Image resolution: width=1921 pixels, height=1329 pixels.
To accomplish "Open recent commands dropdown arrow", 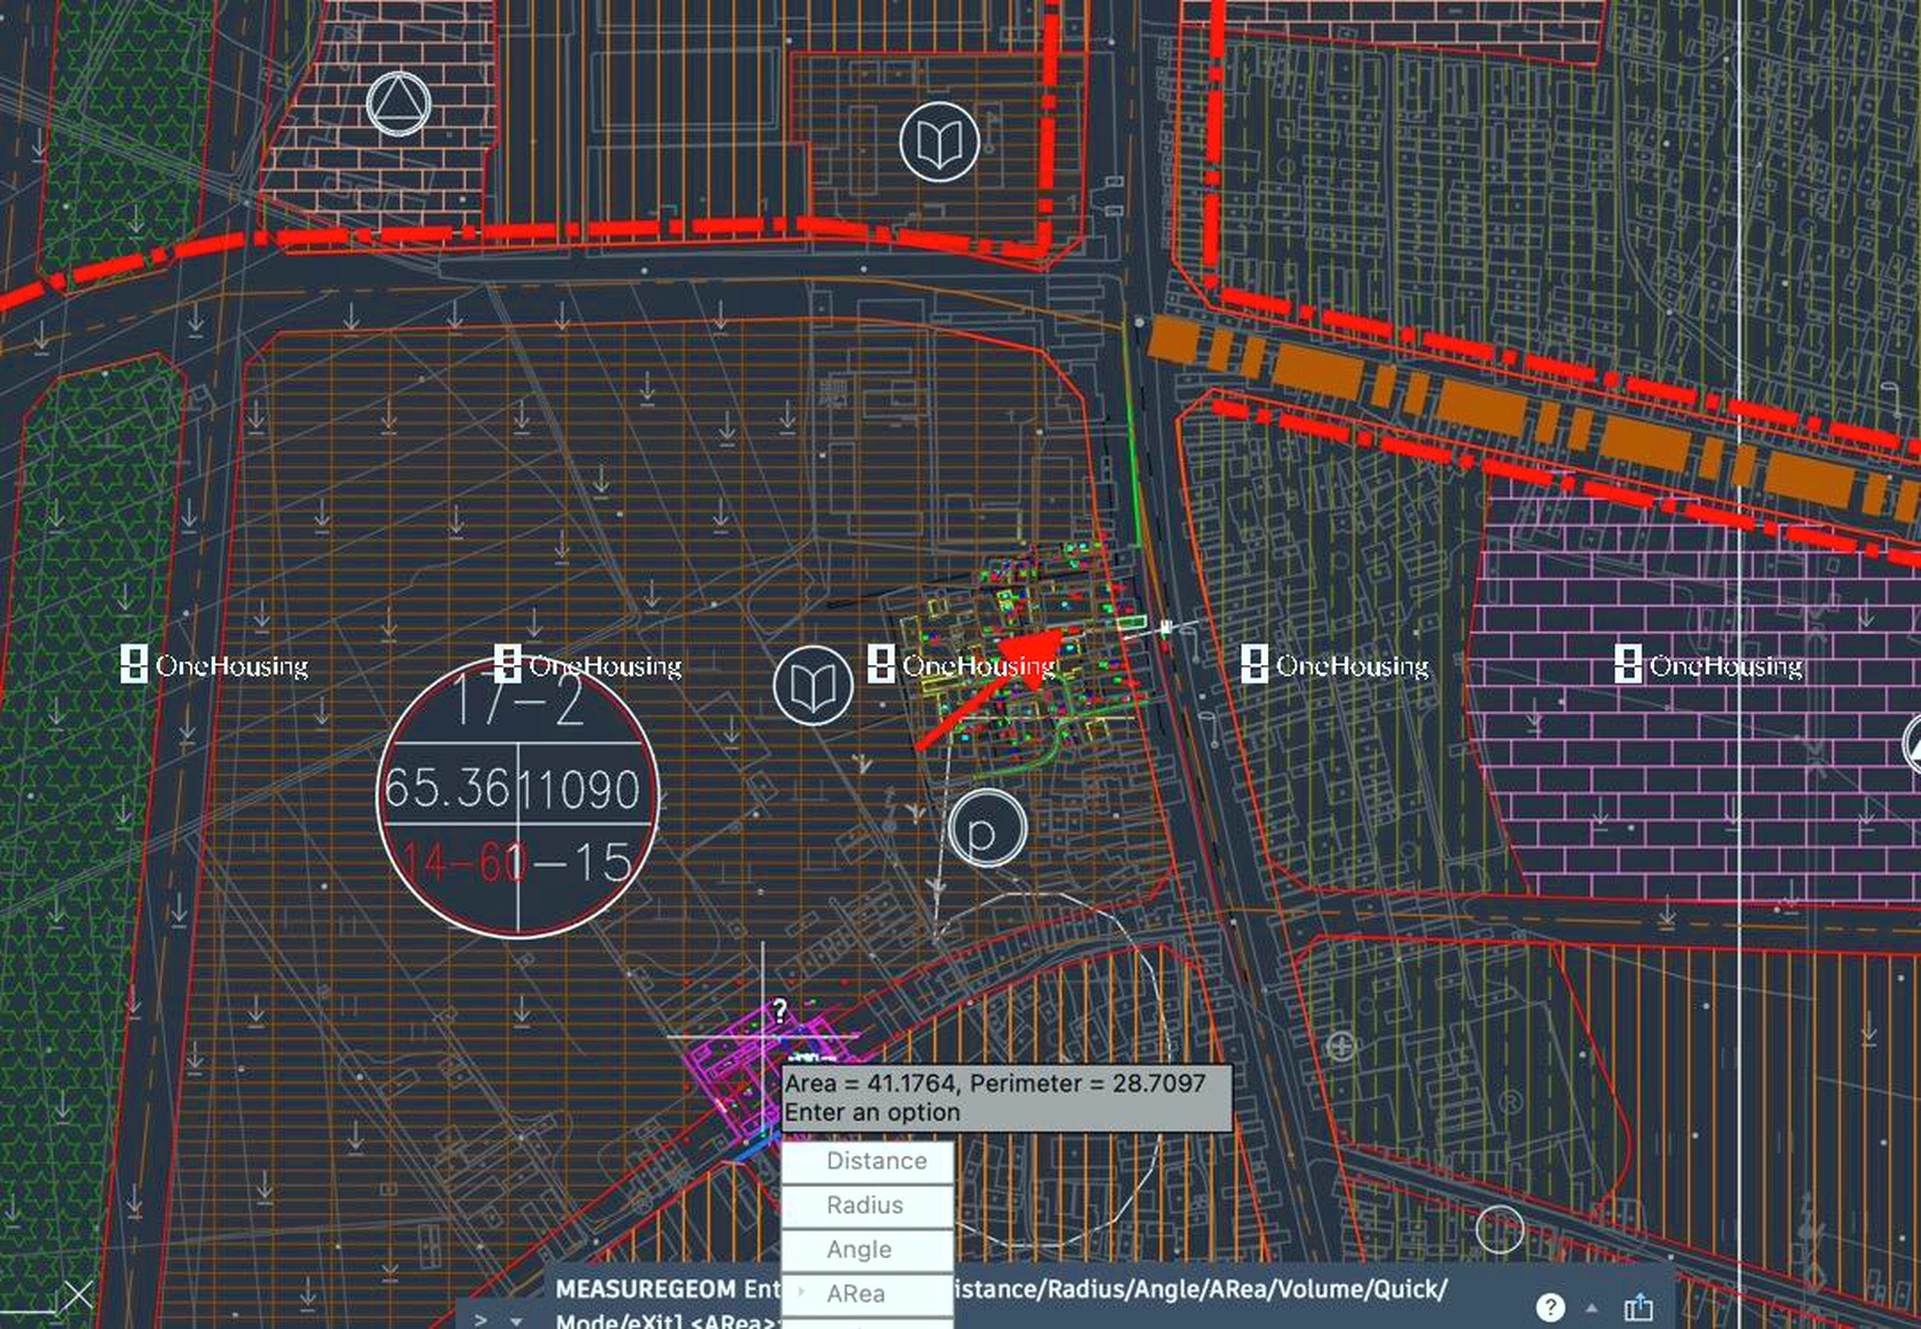I will [x=516, y=1320].
